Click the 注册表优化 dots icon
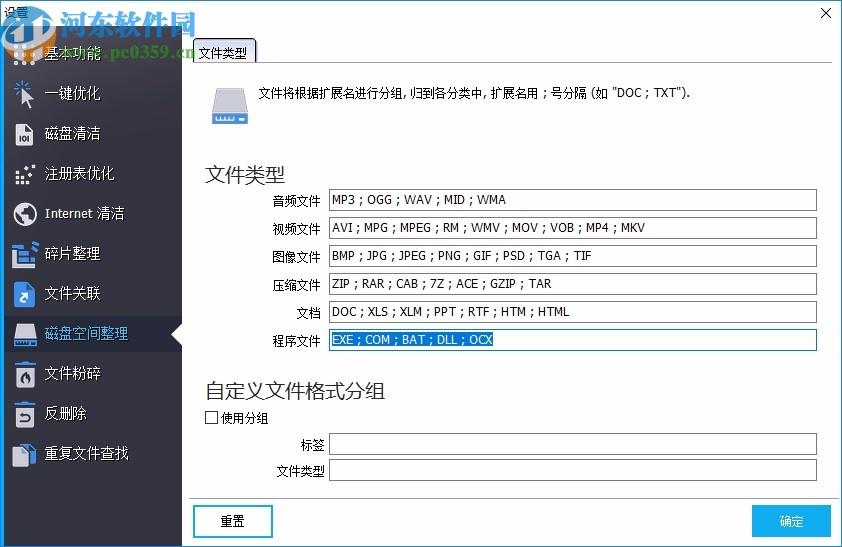Screen dimensions: 842x547 point(25,174)
